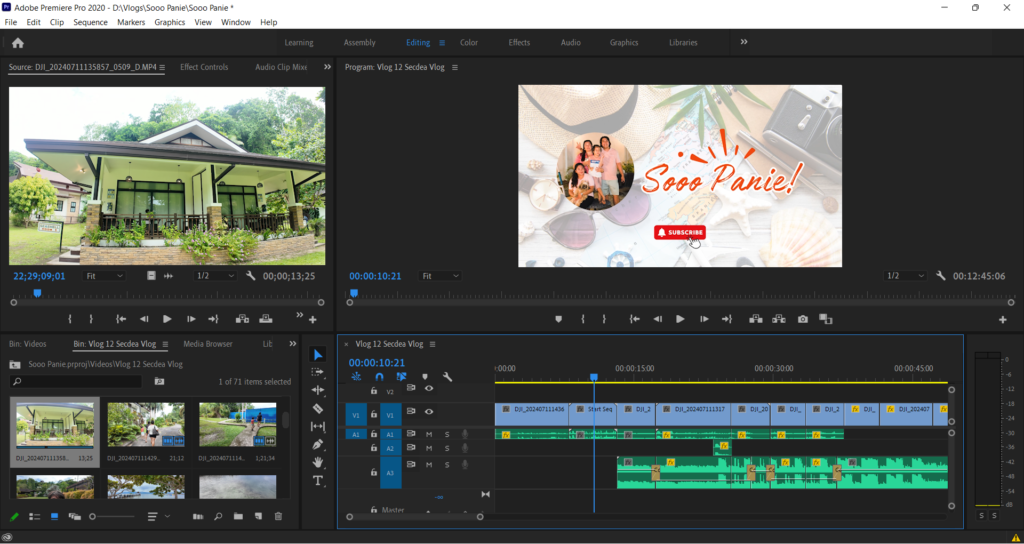Switch to Effect Controls tab

click(x=204, y=67)
